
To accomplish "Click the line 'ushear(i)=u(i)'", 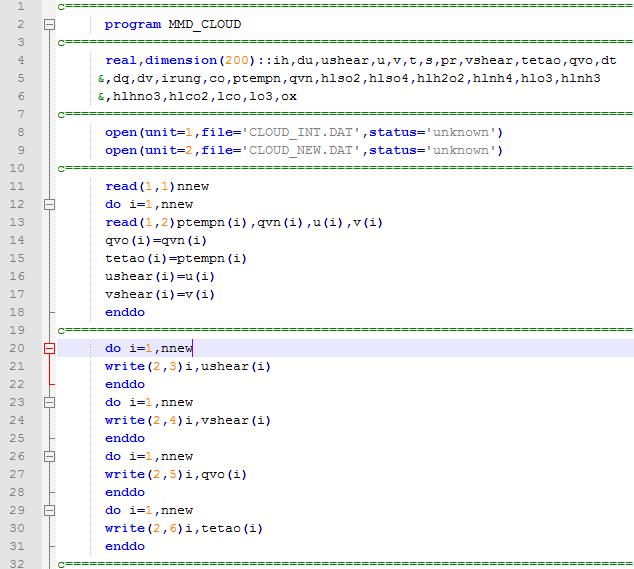I will pos(160,276).
